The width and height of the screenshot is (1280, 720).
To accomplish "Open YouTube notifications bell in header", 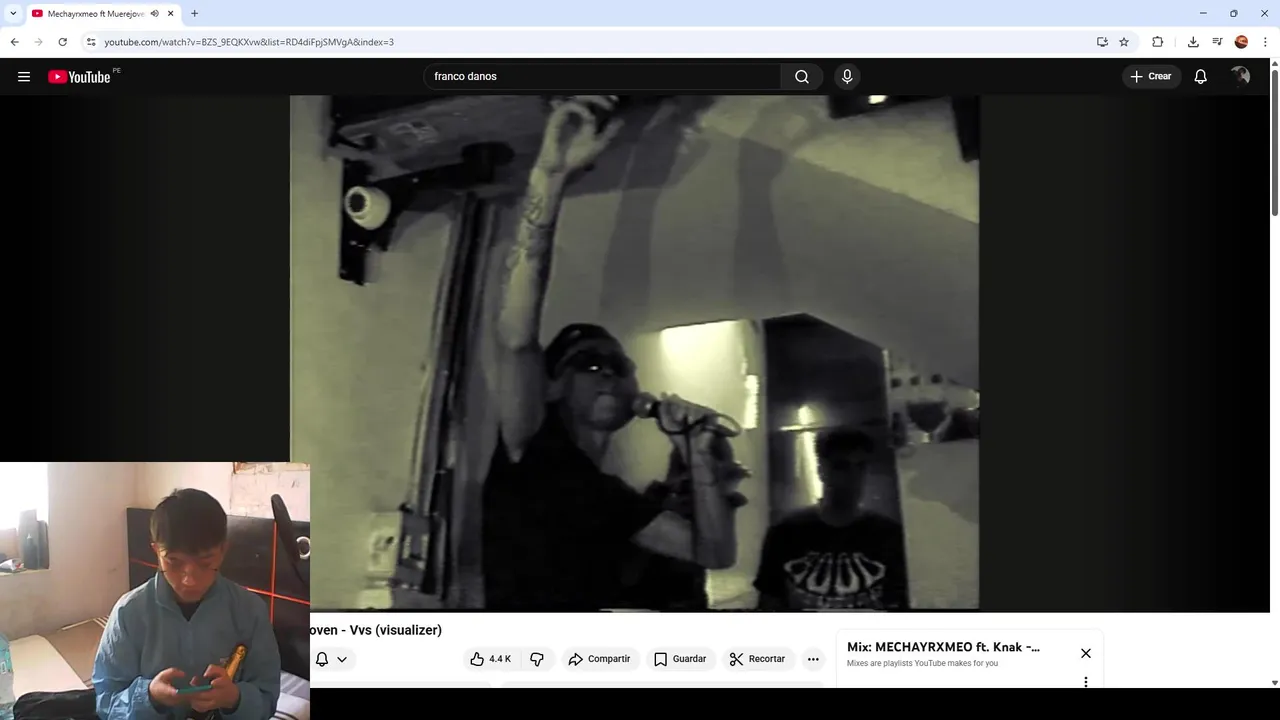I will click(x=1201, y=76).
